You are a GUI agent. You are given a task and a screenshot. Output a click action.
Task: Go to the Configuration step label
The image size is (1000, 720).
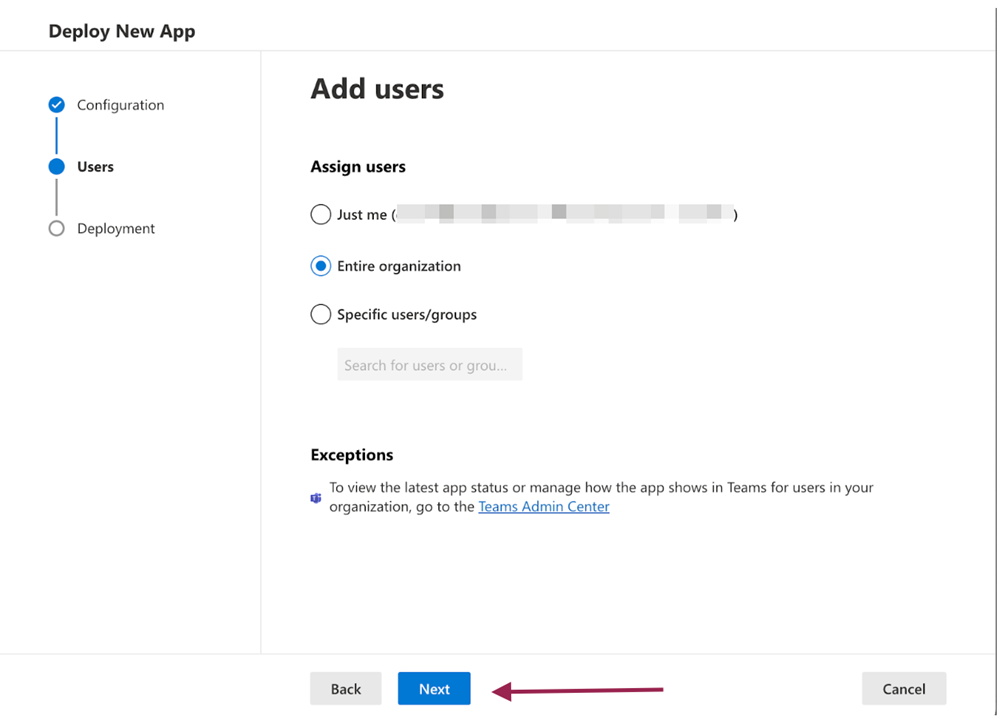click(120, 105)
